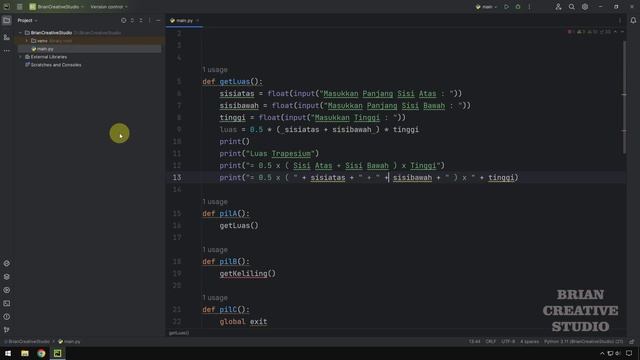Switch to the main.py editor tab
Screen dimensions: 640x360
pyautogui.click(x=182, y=20)
